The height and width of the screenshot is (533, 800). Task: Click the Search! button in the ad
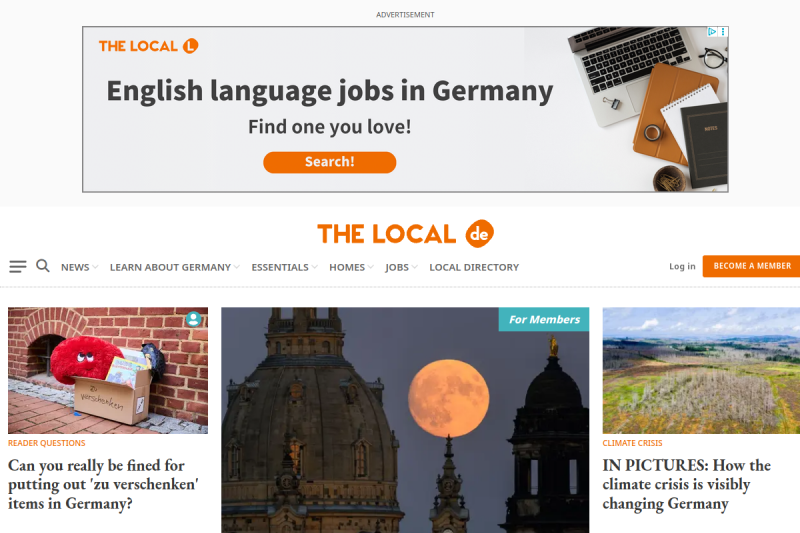click(x=330, y=162)
